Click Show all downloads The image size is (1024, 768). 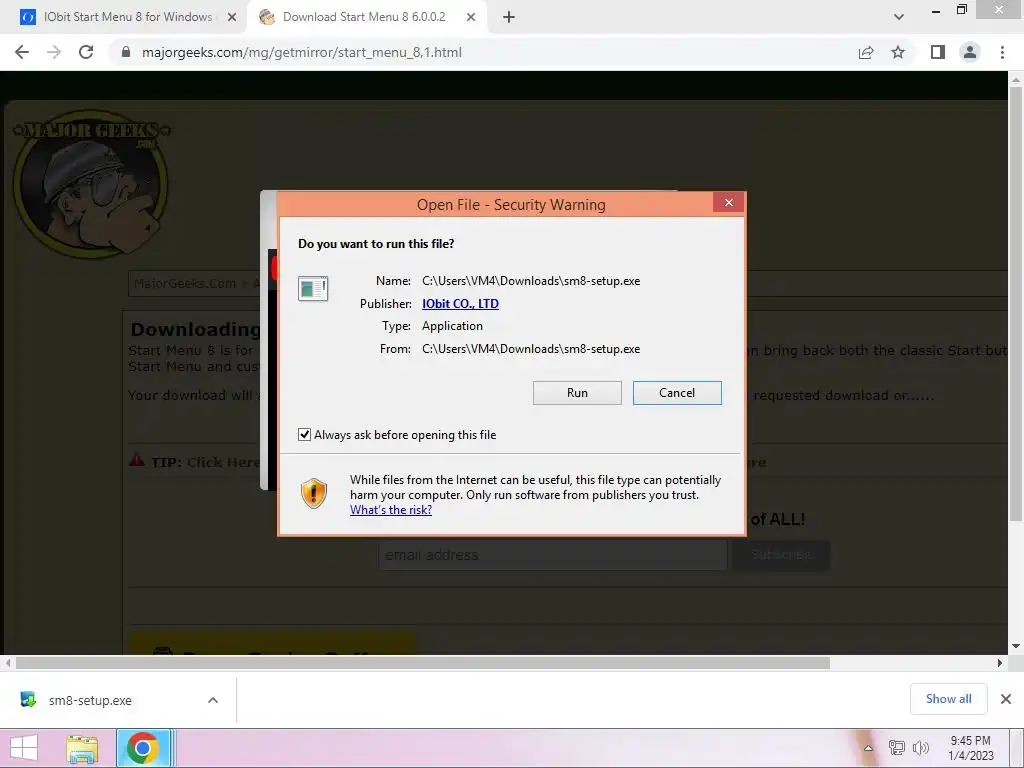(x=948, y=699)
